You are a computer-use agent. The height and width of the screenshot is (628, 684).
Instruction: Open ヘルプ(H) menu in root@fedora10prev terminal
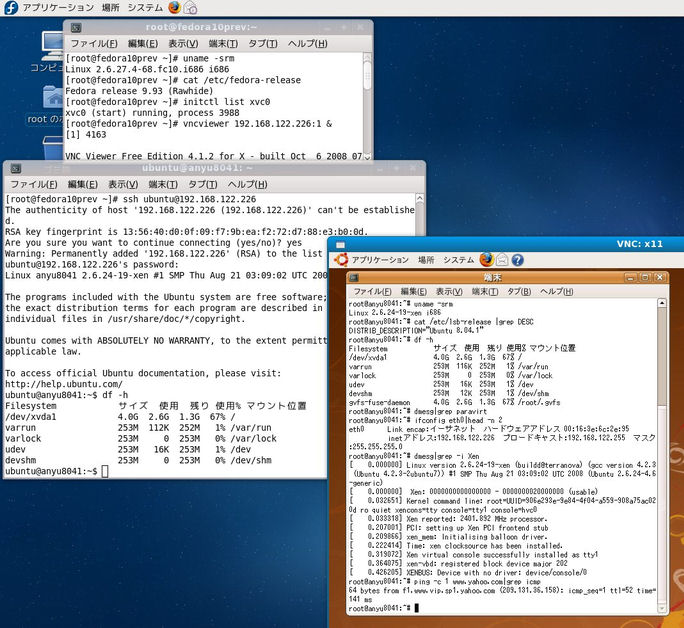(x=308, y=44)
